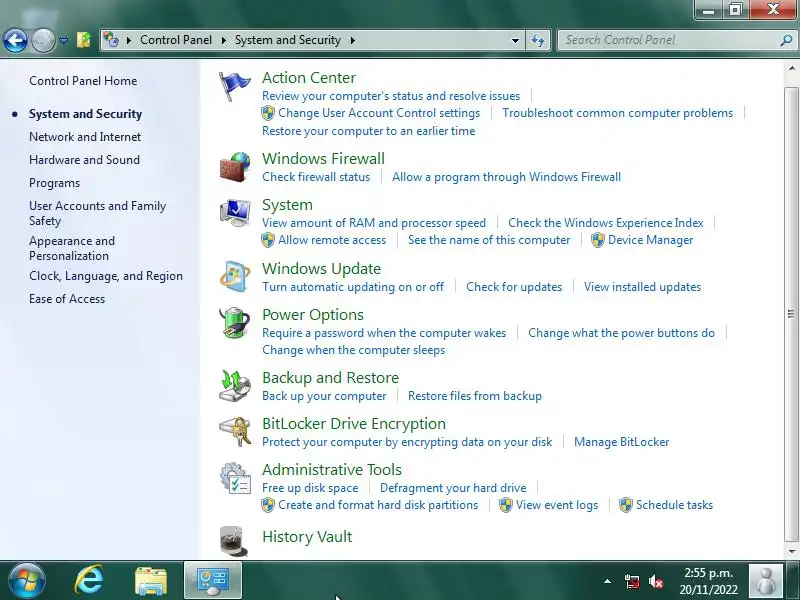Click Control Panel in the breadcrumb
800x600 pixels.
point(176,40)
